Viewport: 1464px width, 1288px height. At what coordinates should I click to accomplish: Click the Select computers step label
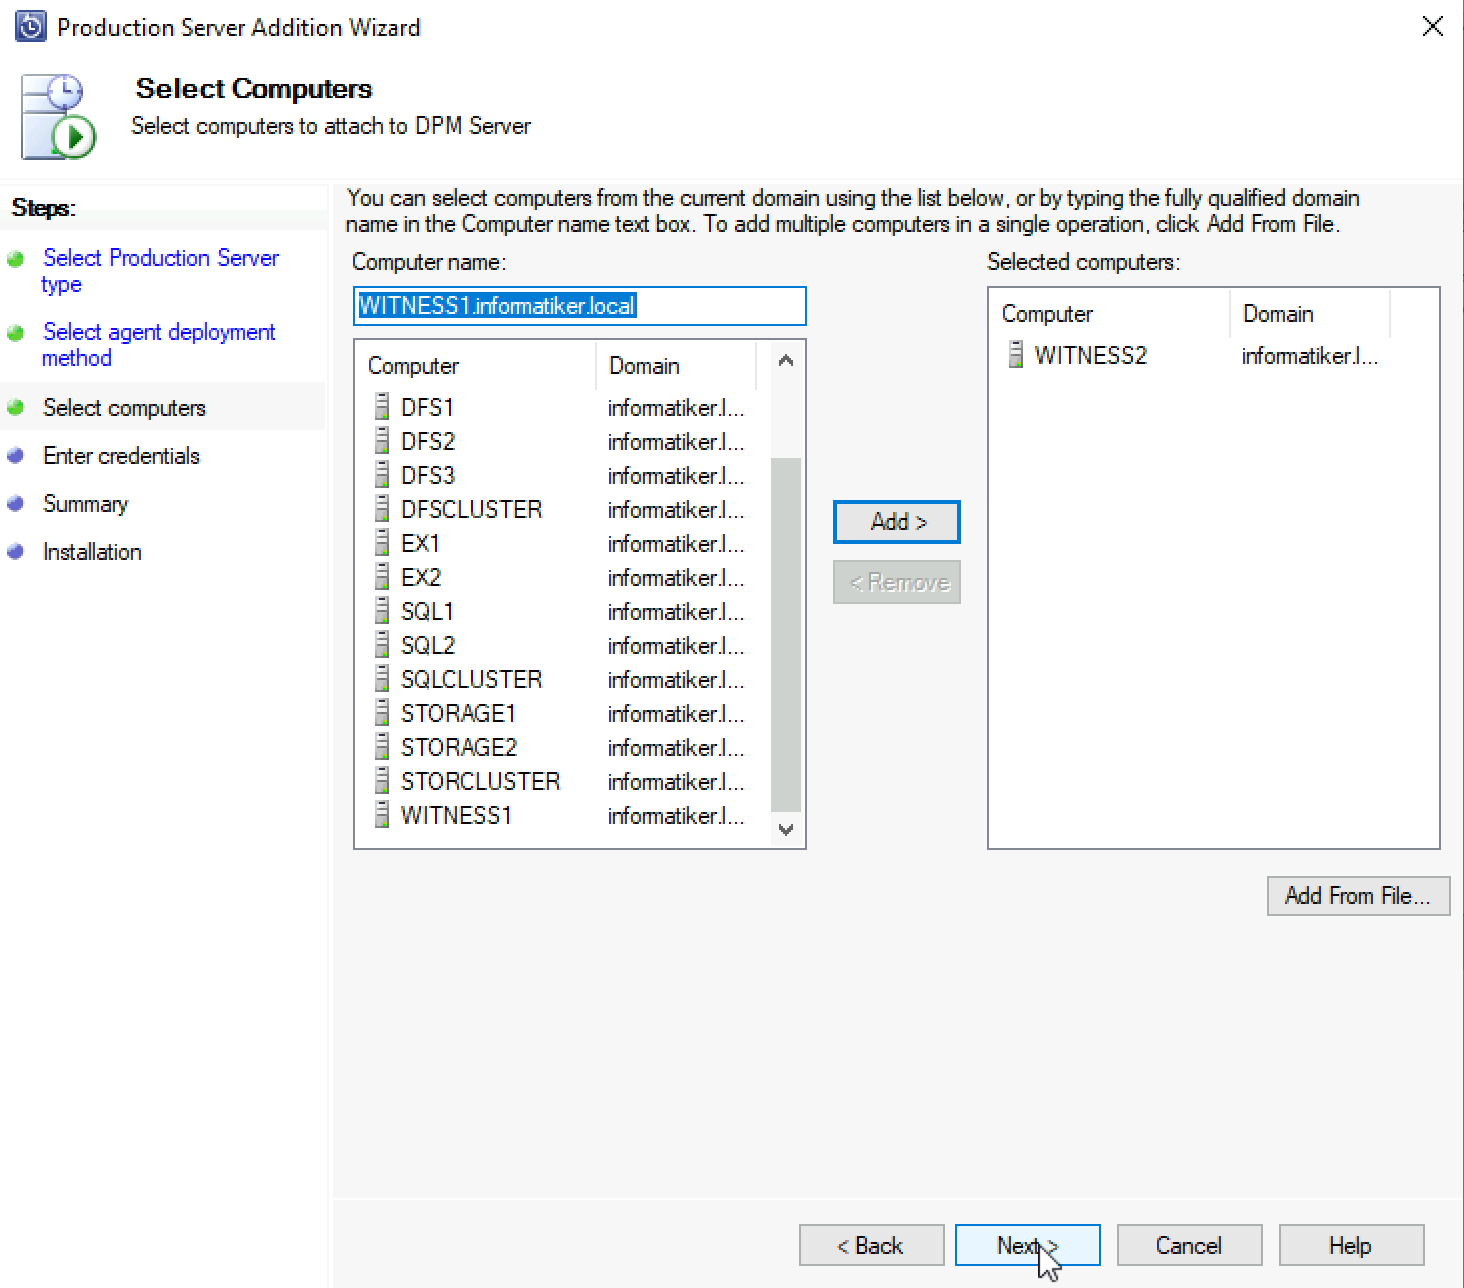point(124,407)
